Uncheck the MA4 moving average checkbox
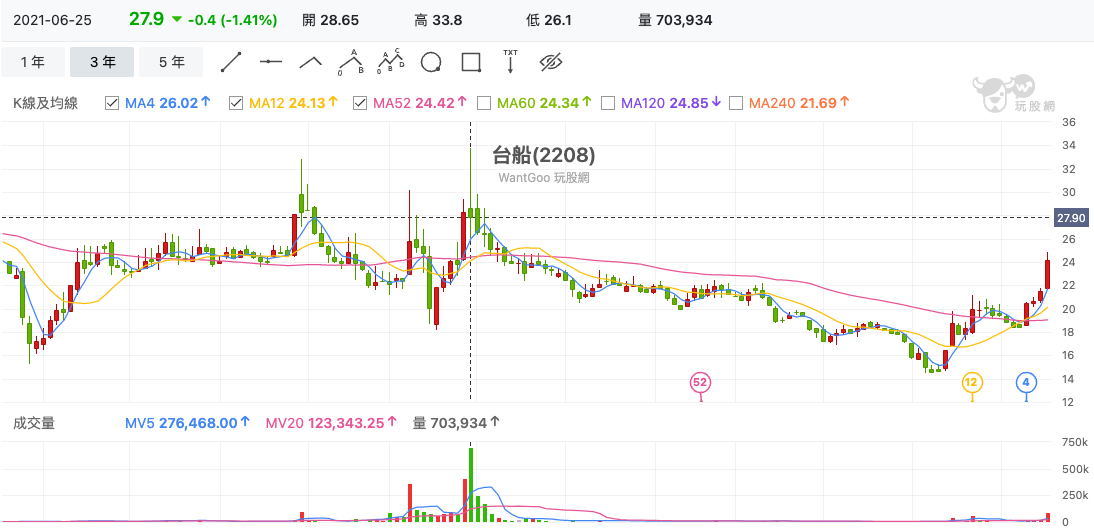The height and width of the screenshot is (532, 1094). tap(112, 103)
